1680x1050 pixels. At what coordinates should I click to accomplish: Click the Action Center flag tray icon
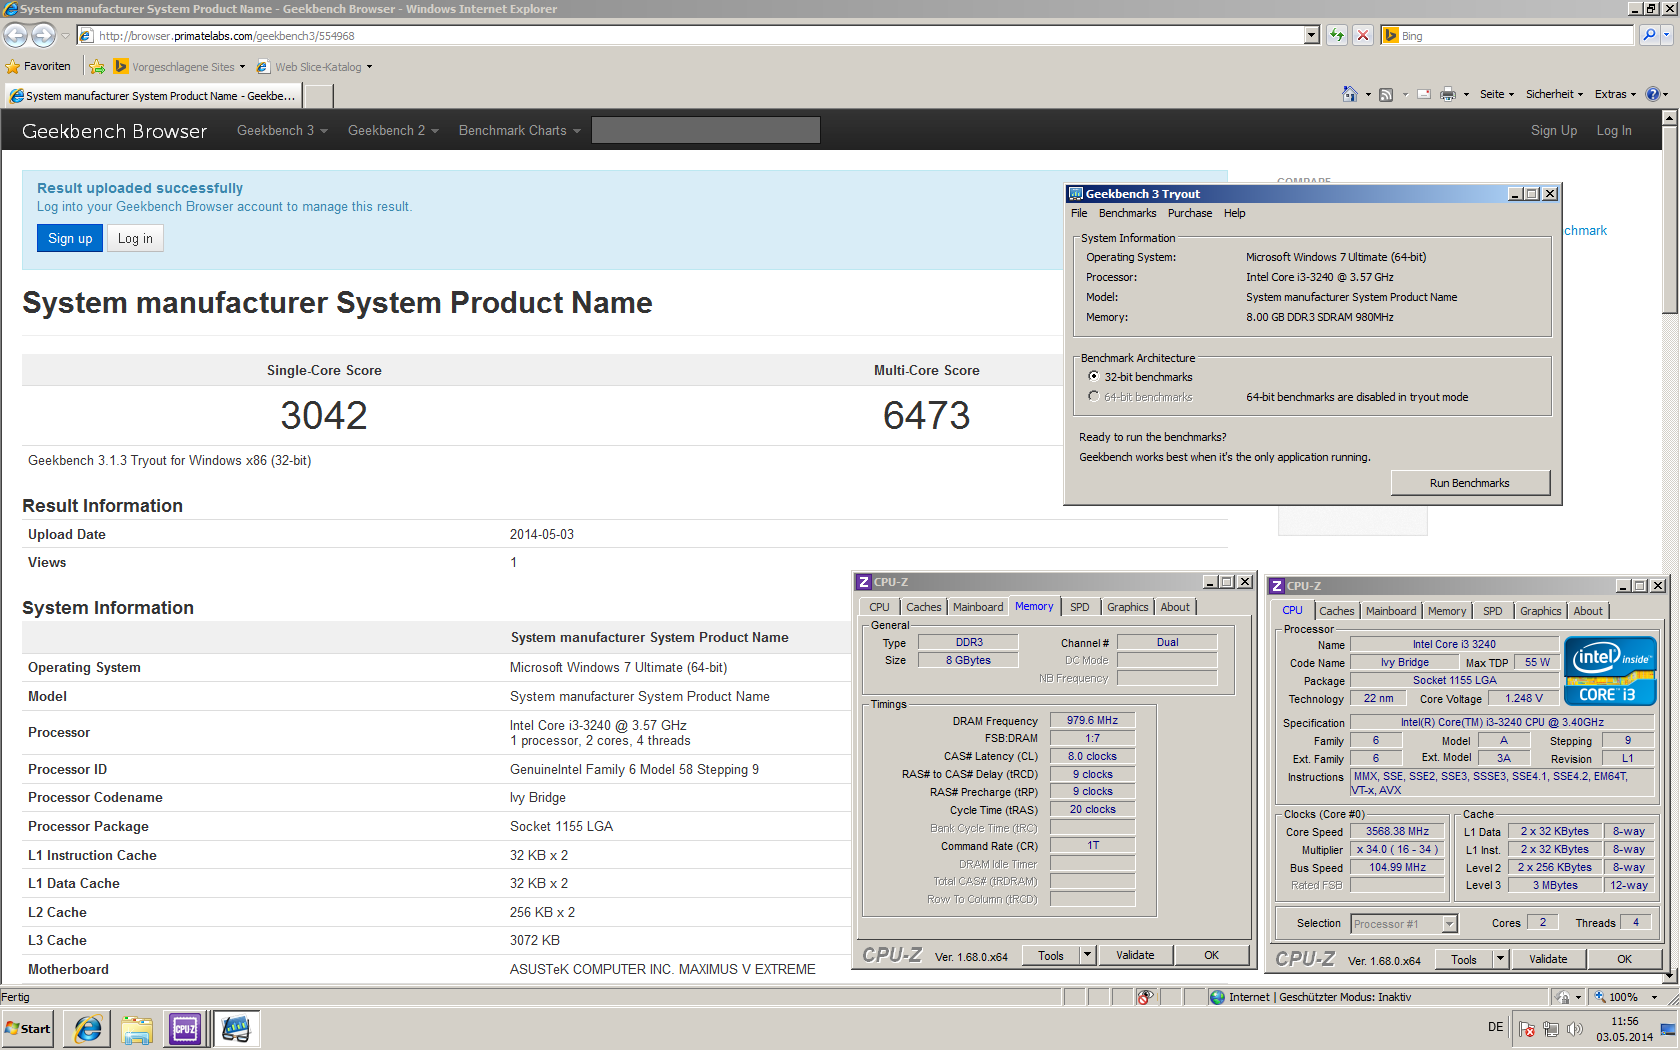pyautogui.click(x=1527, y=1029)
